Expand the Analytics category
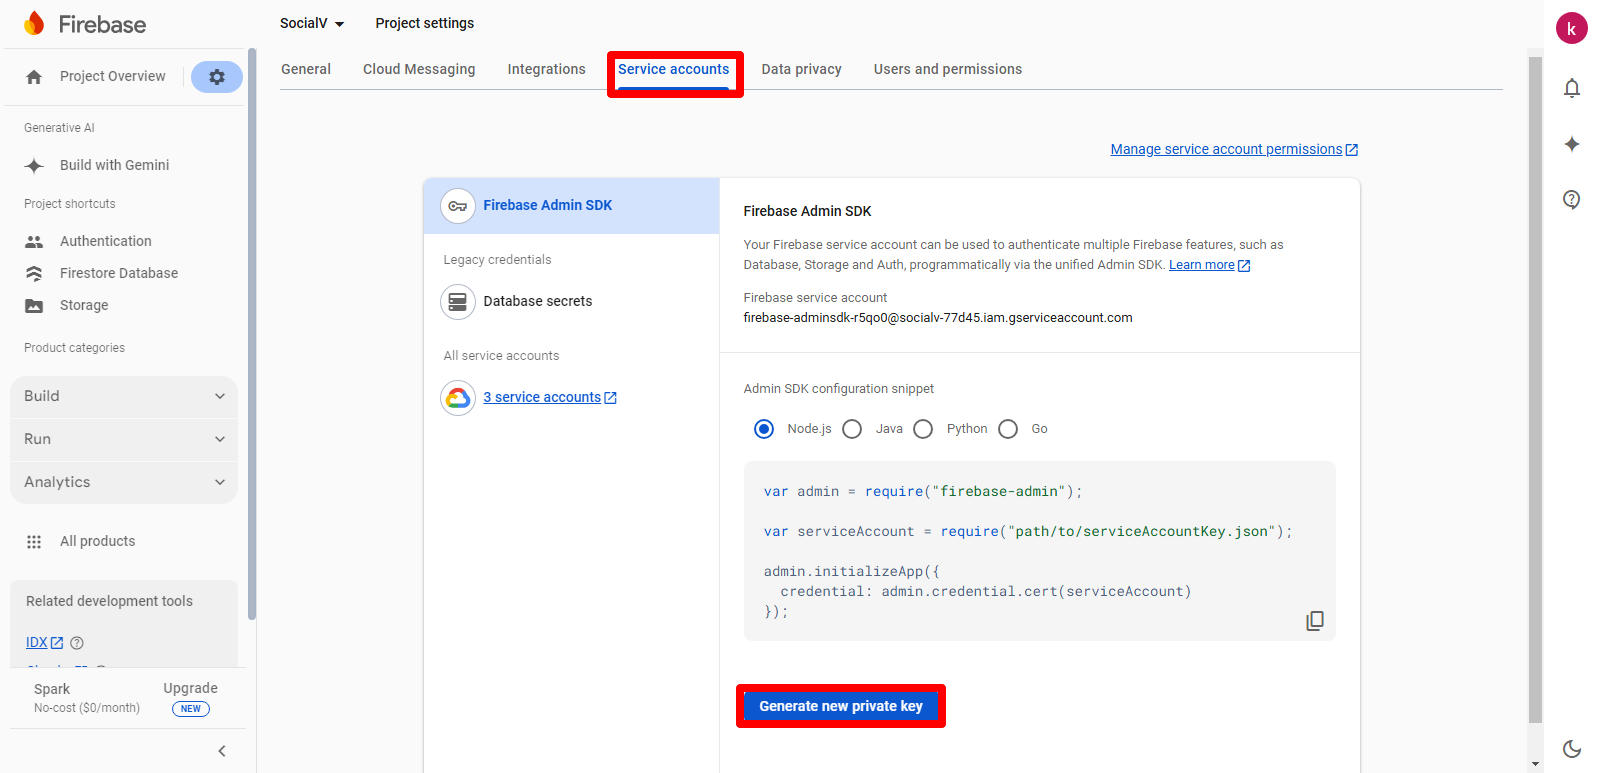Screen dimensions: 1600x773 124,482
